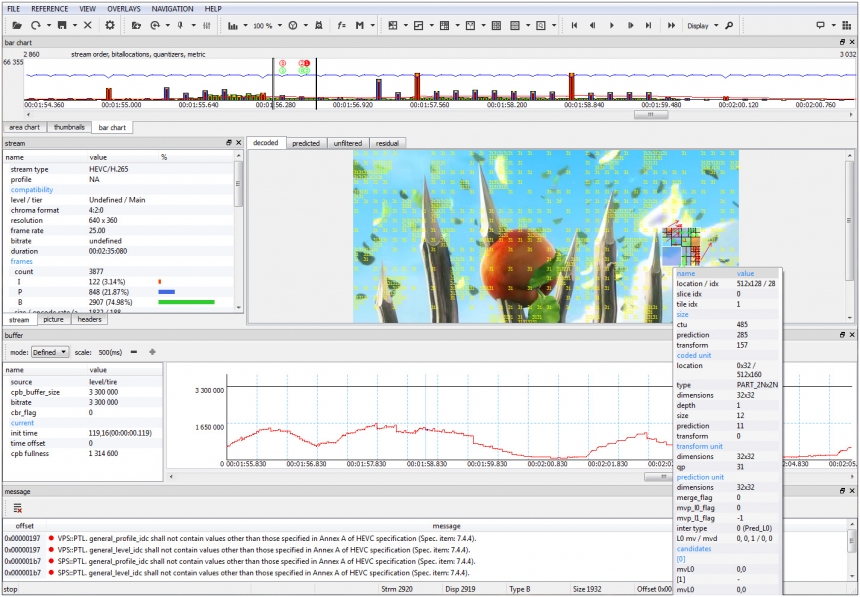The image size is (860, 597).
Task: Step forward one frame
Action: [x=630, y=25]
